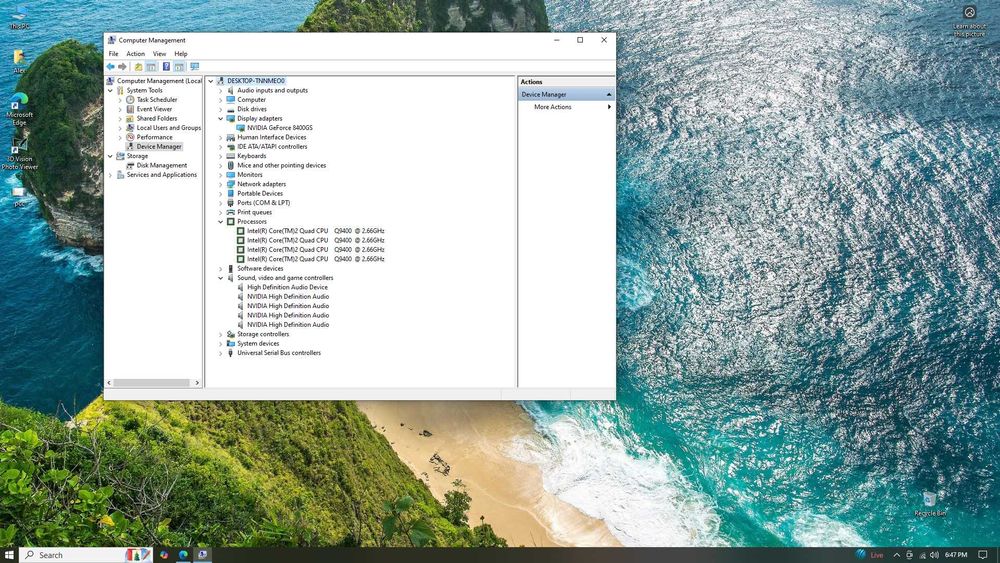The image size is (1000, 563).
Task: Click the Back arrow in the toolbar
Action: (110, 67)
